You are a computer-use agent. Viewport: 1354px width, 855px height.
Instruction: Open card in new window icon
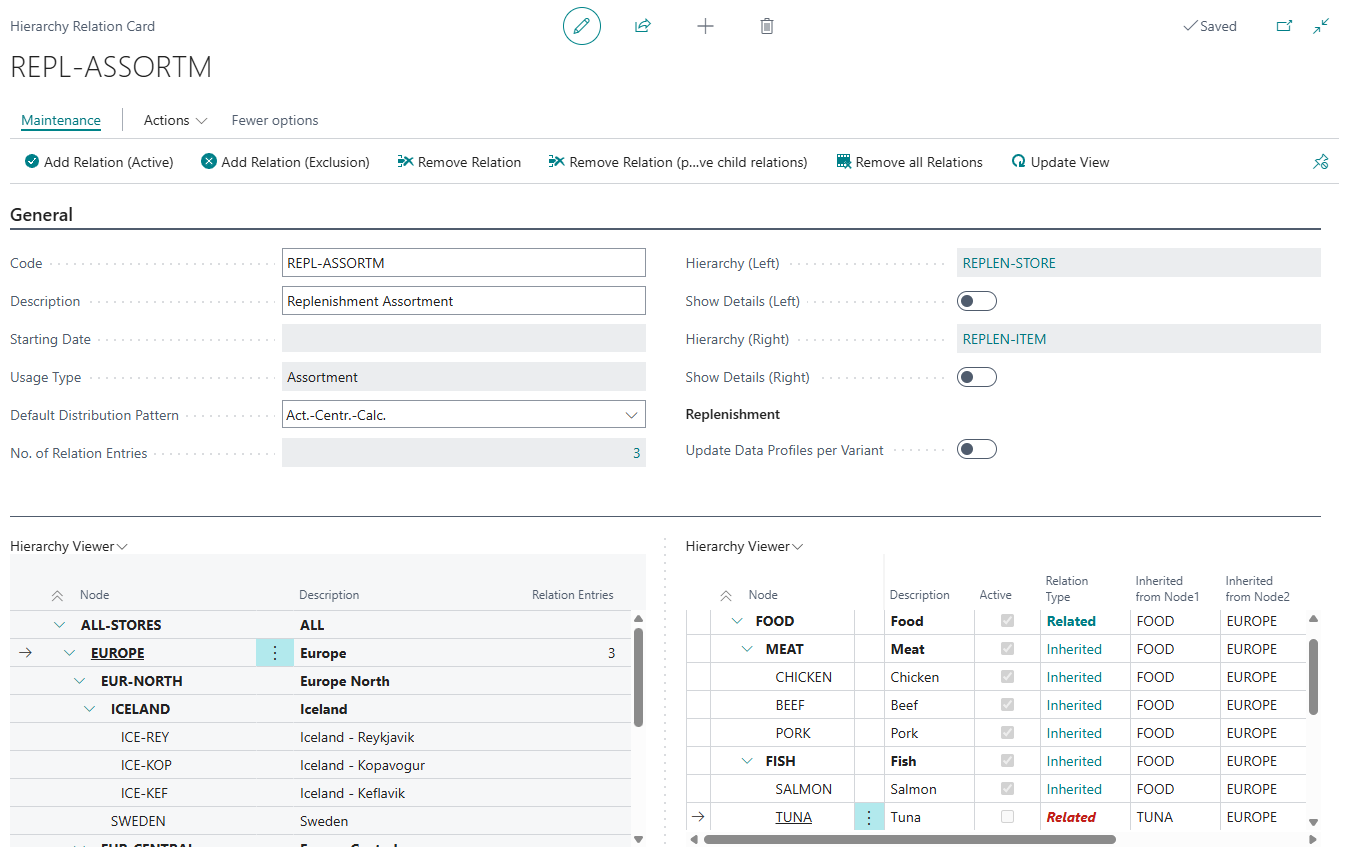1284,26
